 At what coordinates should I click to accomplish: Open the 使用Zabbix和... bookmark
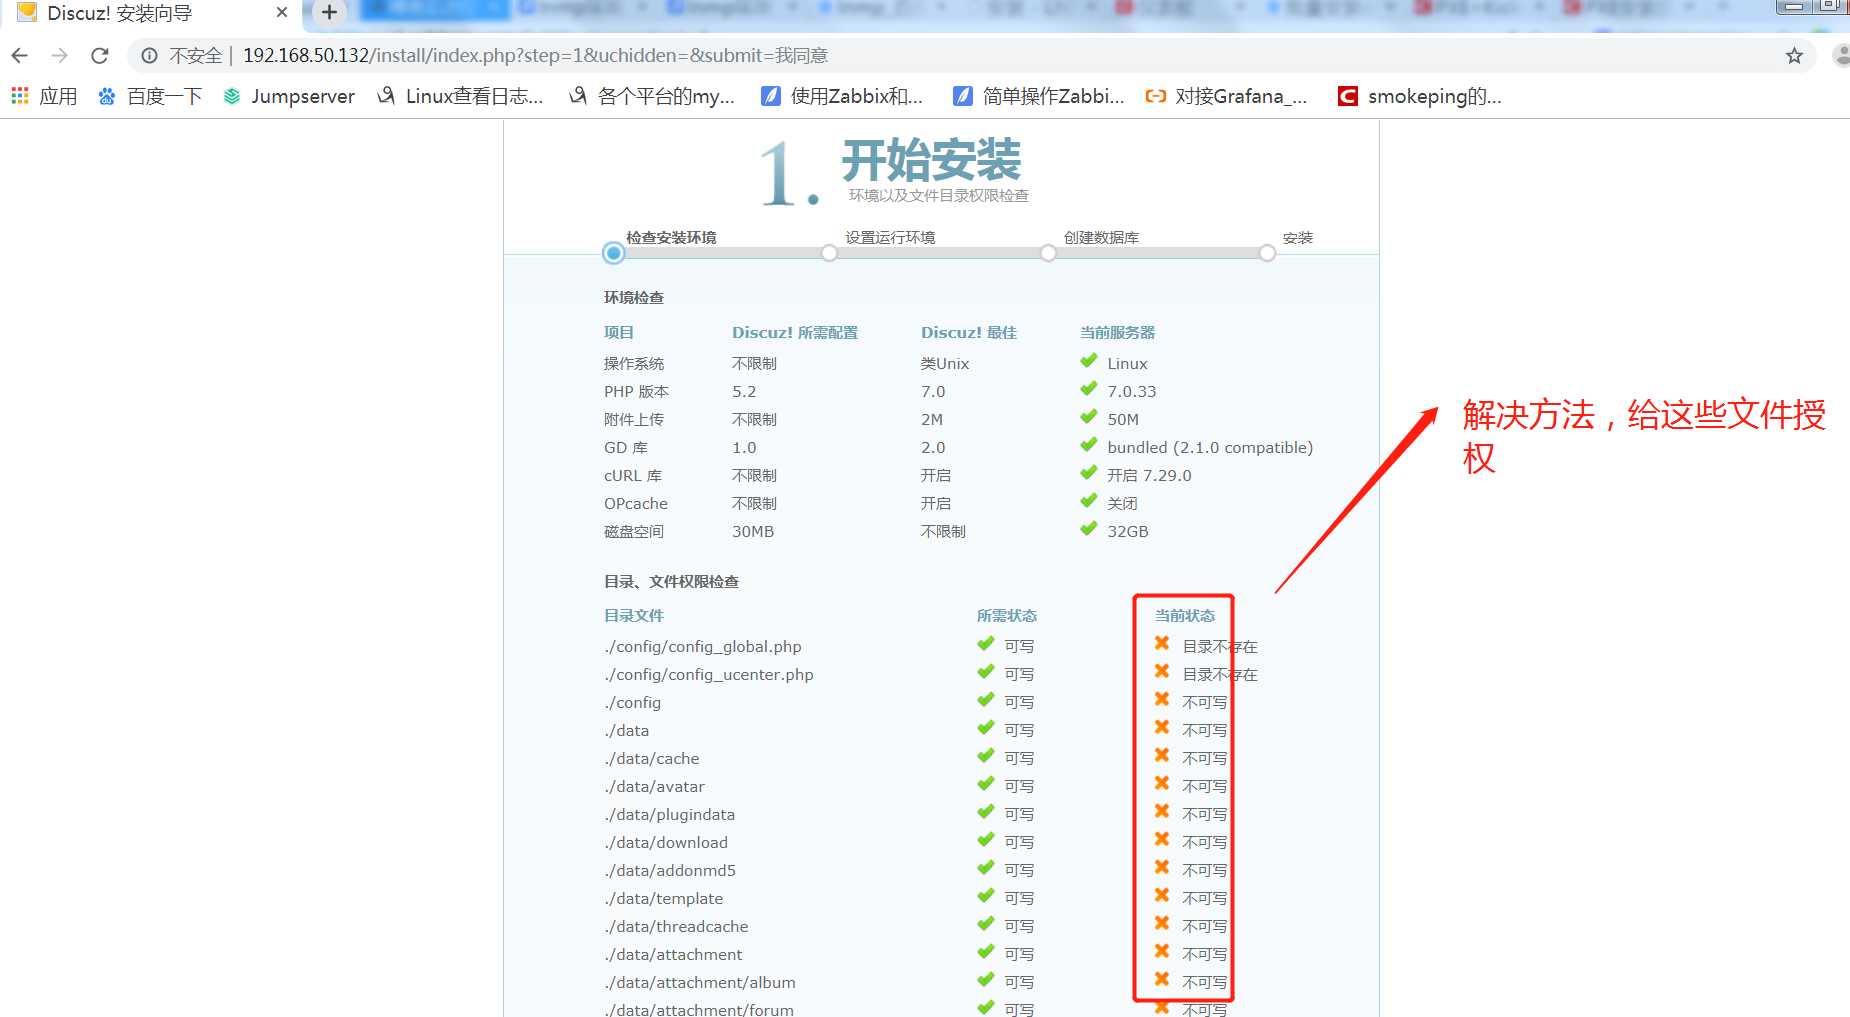click(842, 96)
